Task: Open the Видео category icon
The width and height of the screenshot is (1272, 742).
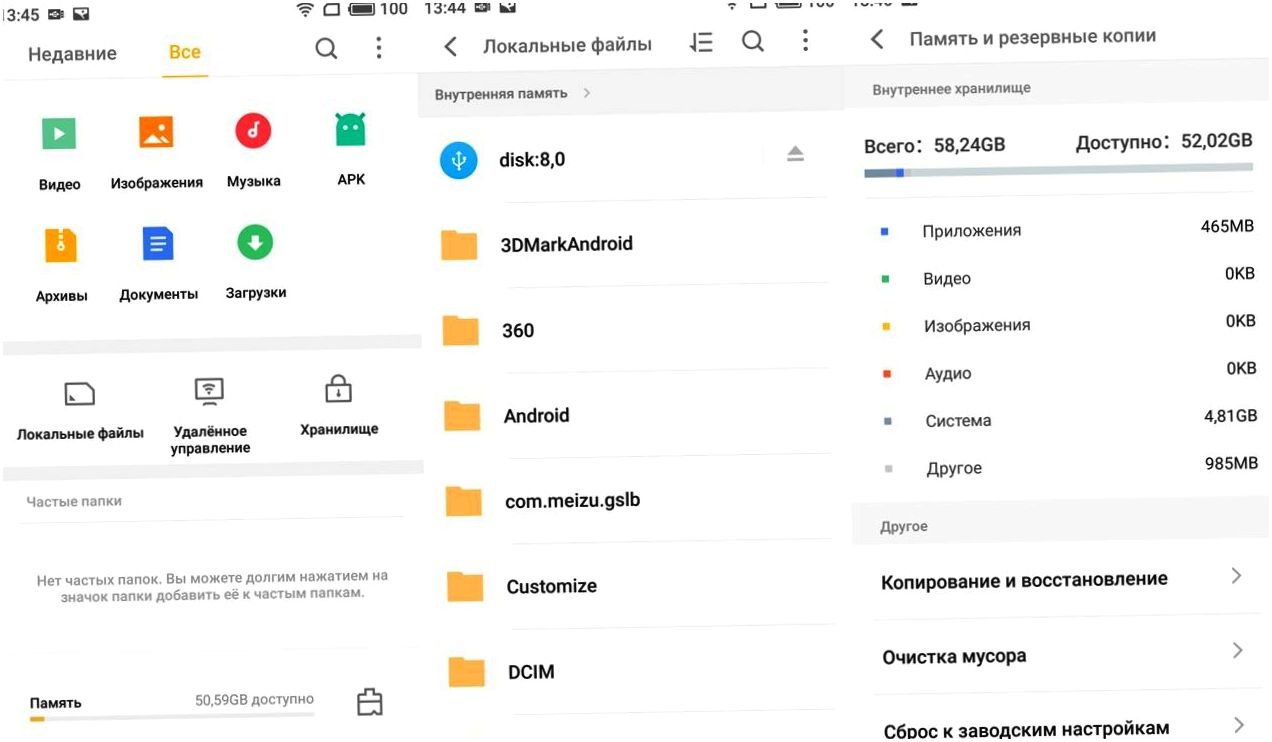Action: [x=59, y=133]
